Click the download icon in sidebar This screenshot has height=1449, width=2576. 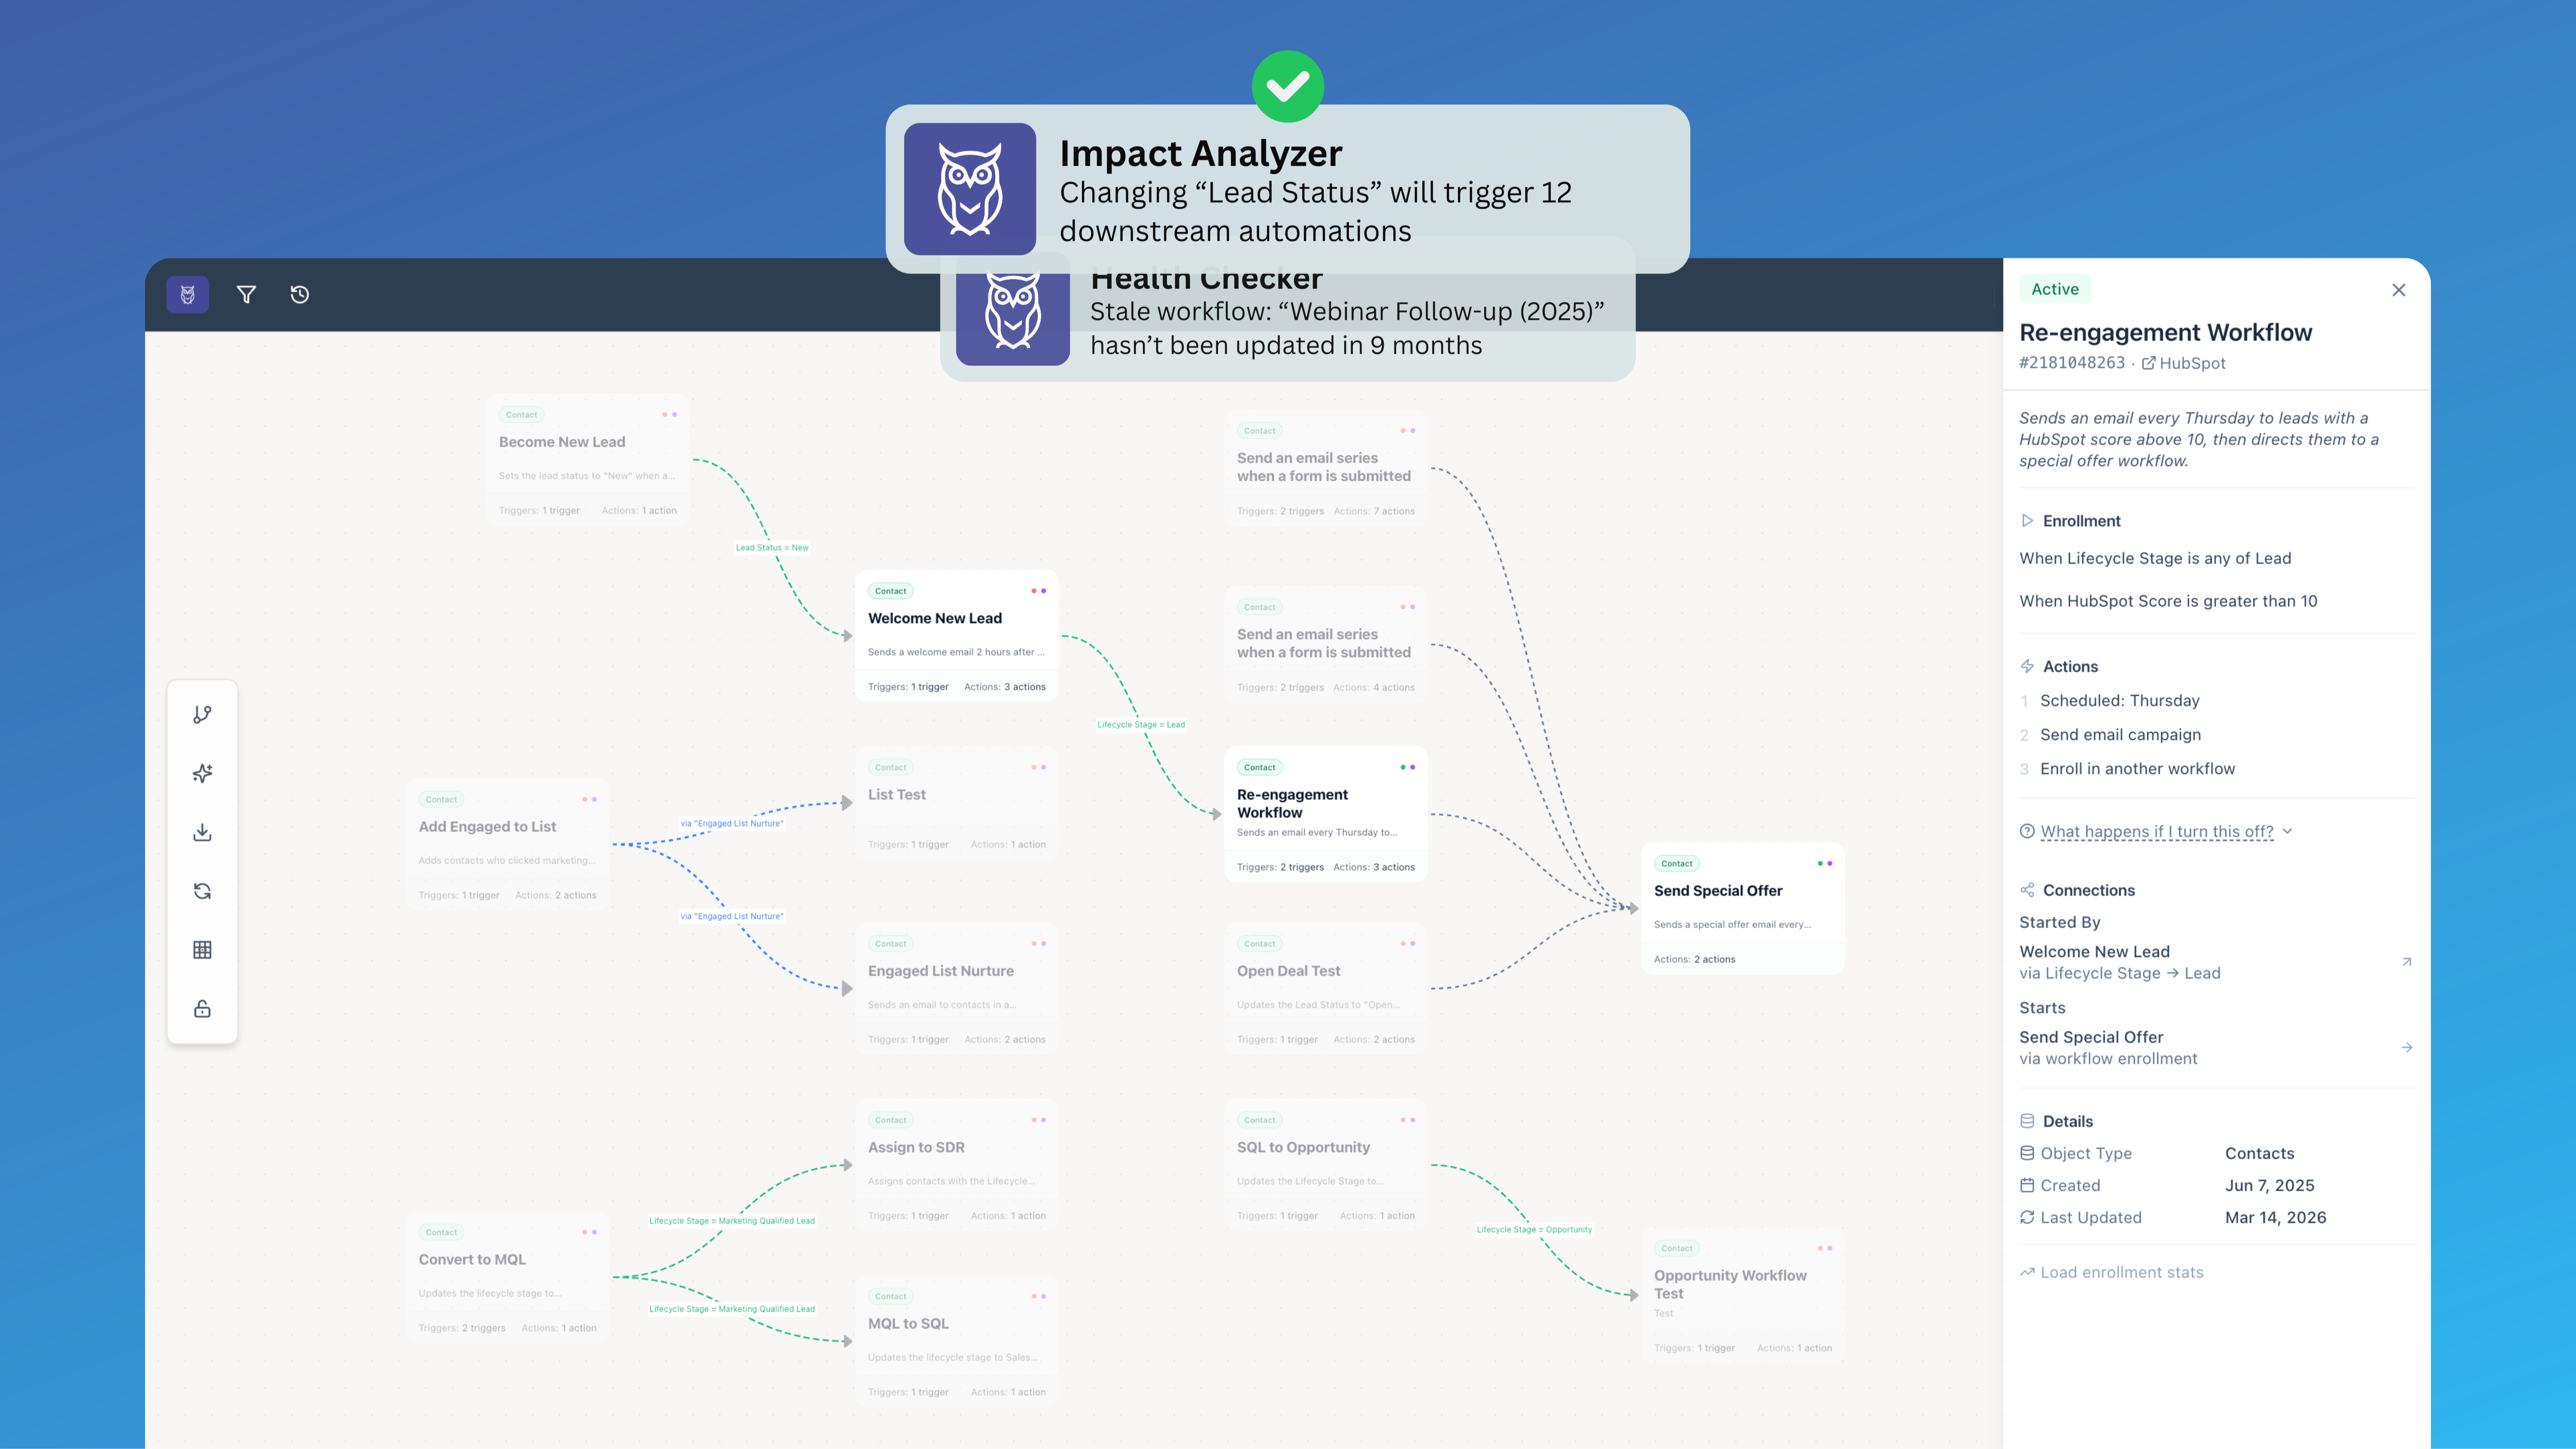point(202,832)
